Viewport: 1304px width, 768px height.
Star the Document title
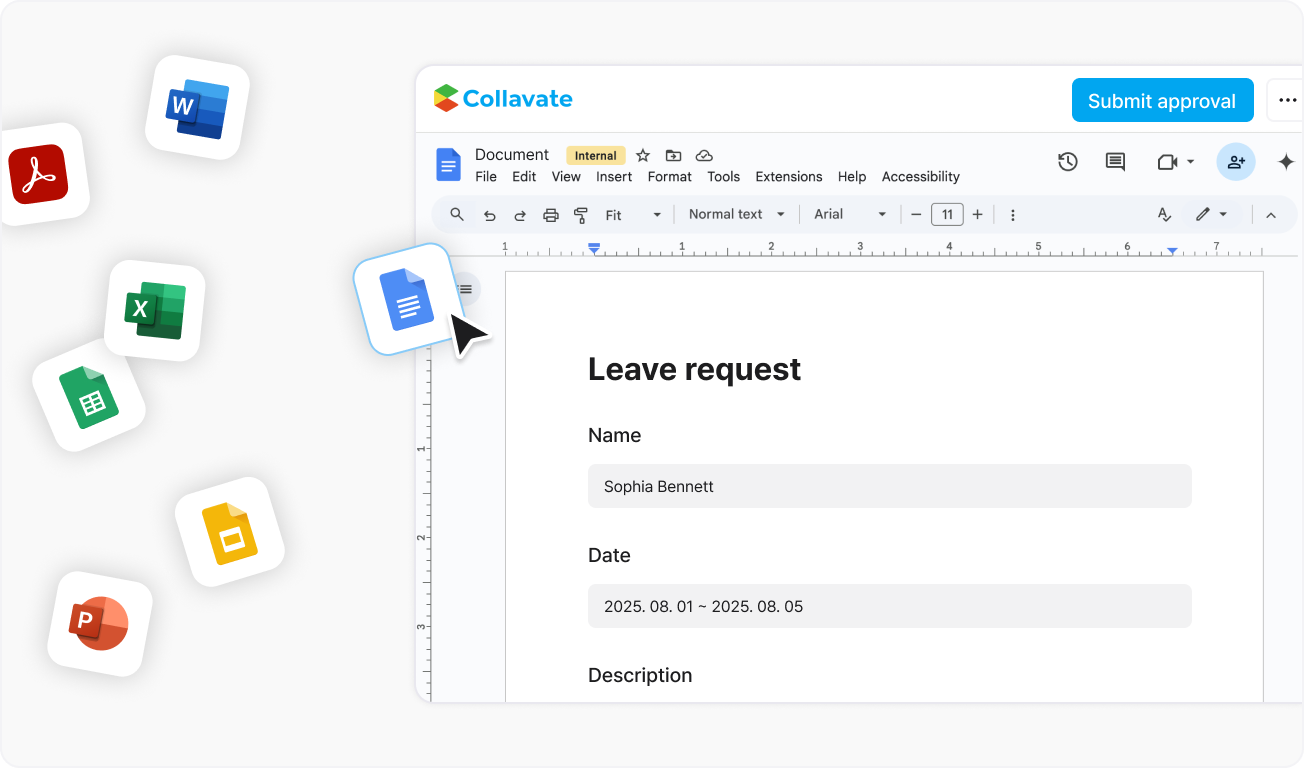(643, 155)
